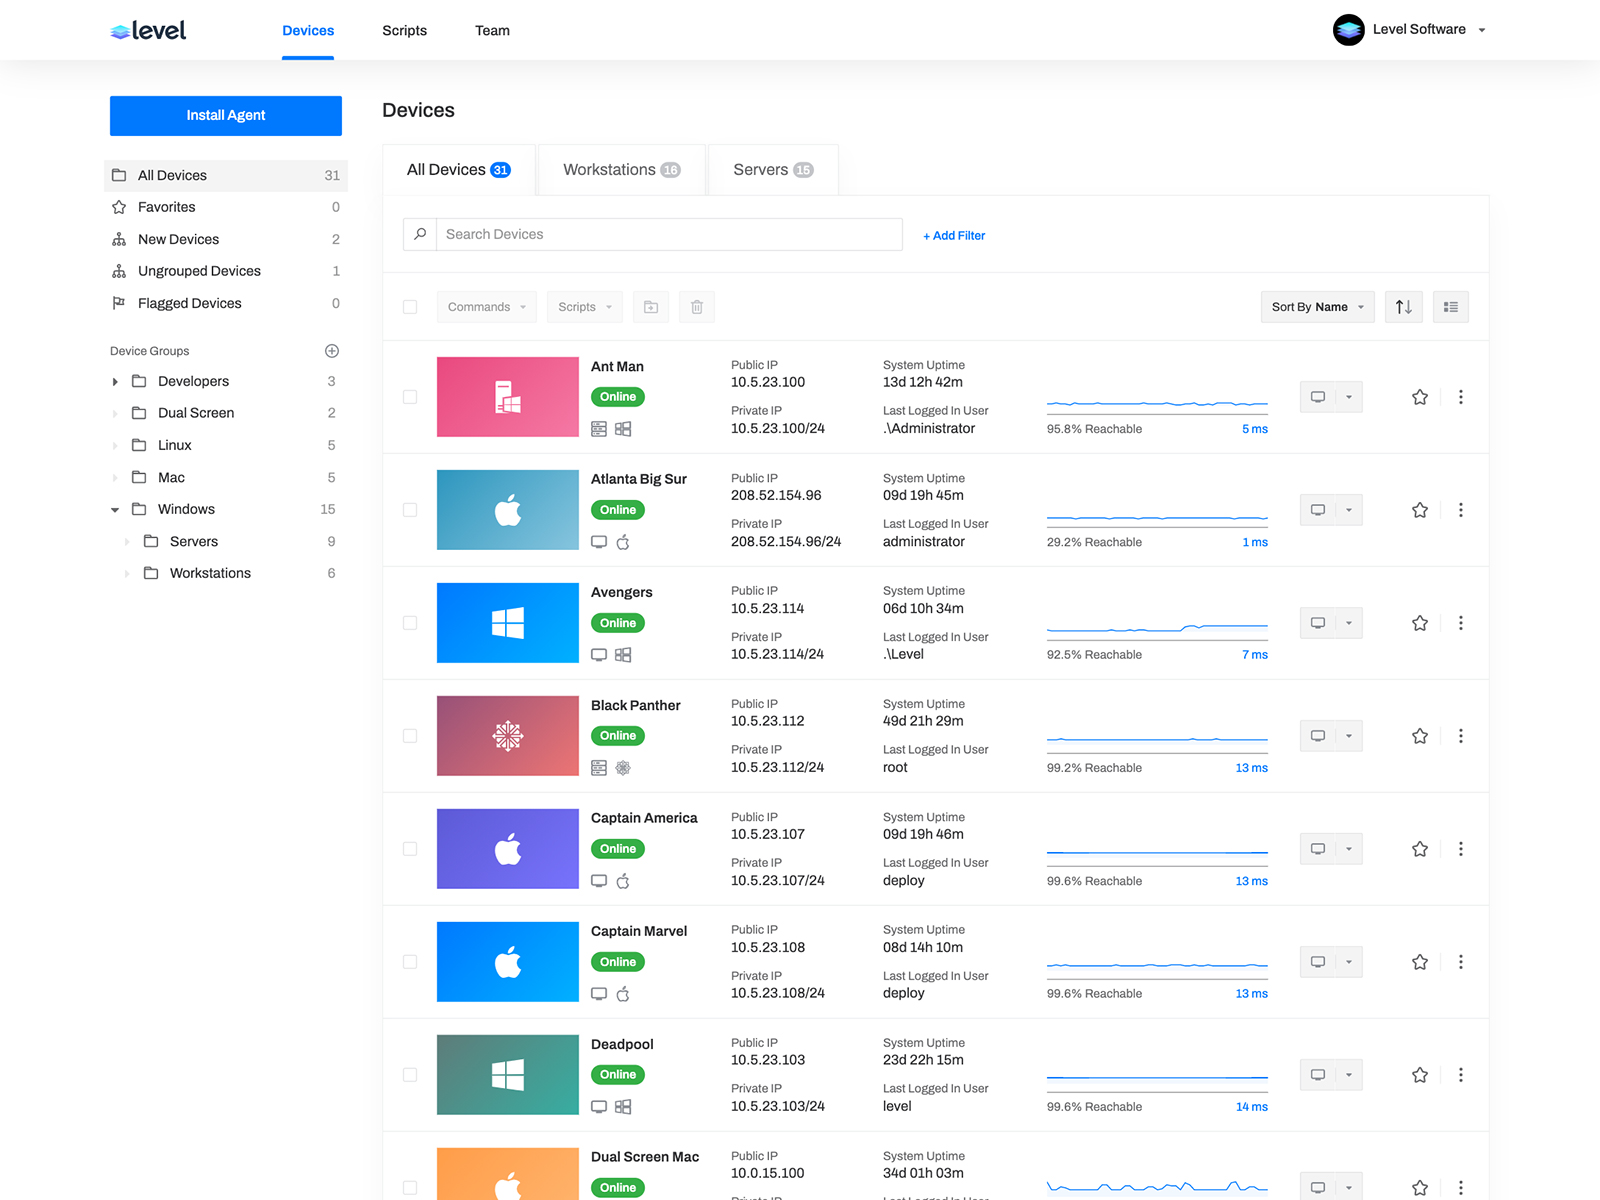The image size is (1600, 1200).
Task: Click the Add Filter link
Action: click(954, 236)
